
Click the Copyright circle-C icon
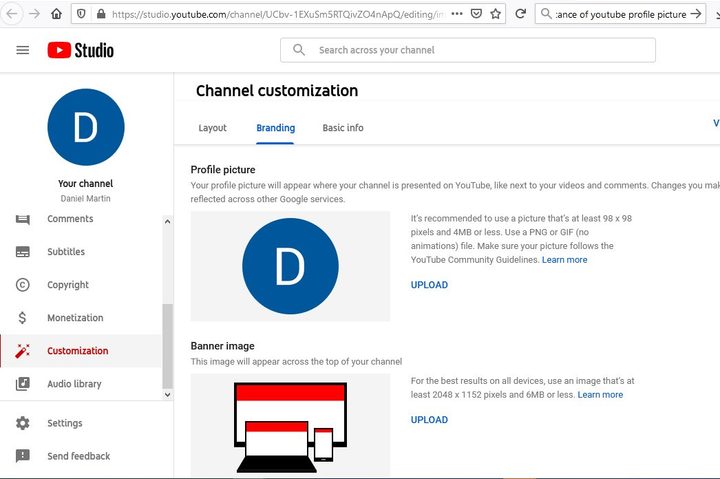(22, 285)
